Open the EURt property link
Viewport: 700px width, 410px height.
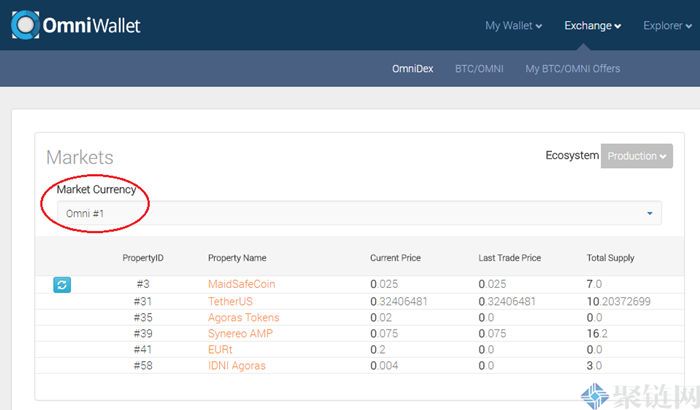pos(221,349)
